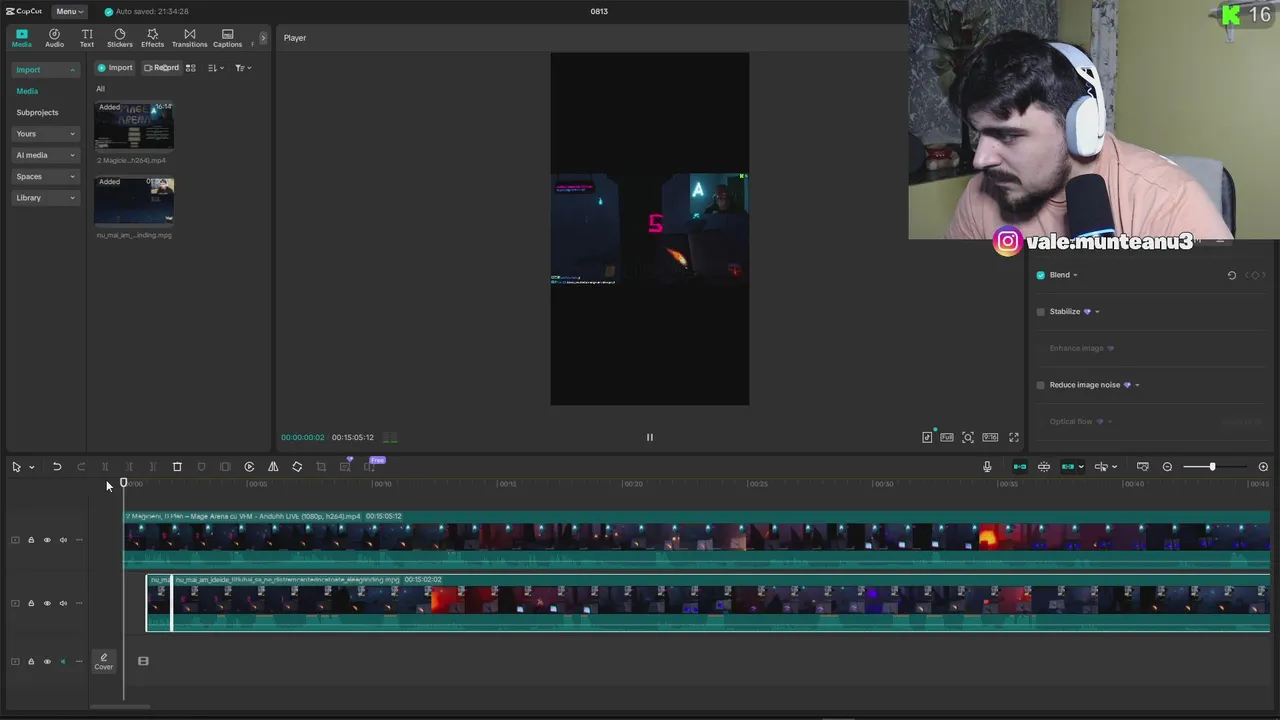Image resolution: width=1280 pixels, height=720 pixels.
Task: Select Subprojects in the sidebar
Action: click(x=37, y=112)
